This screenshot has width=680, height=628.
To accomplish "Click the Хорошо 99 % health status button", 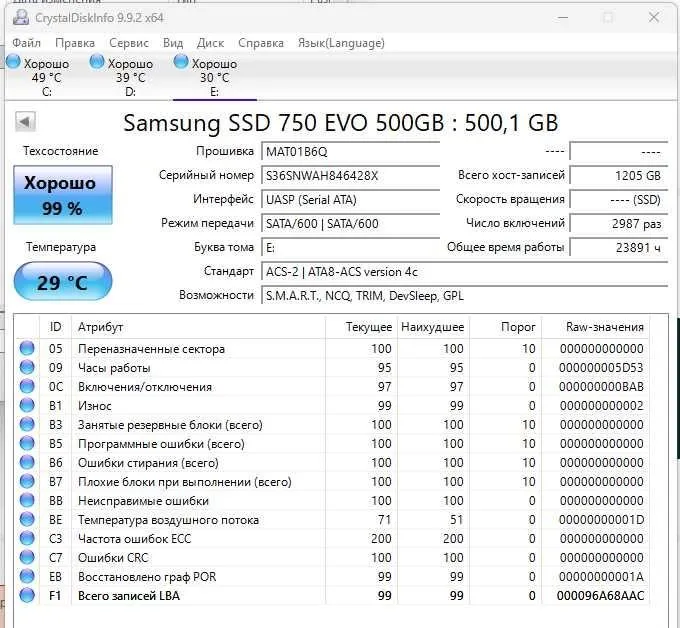I will (63, 195).
